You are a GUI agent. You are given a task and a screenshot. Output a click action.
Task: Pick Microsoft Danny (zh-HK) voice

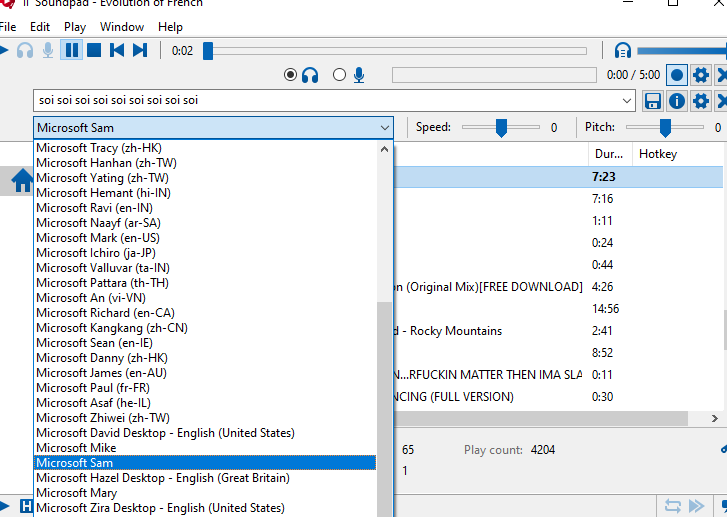click(205, 358)
